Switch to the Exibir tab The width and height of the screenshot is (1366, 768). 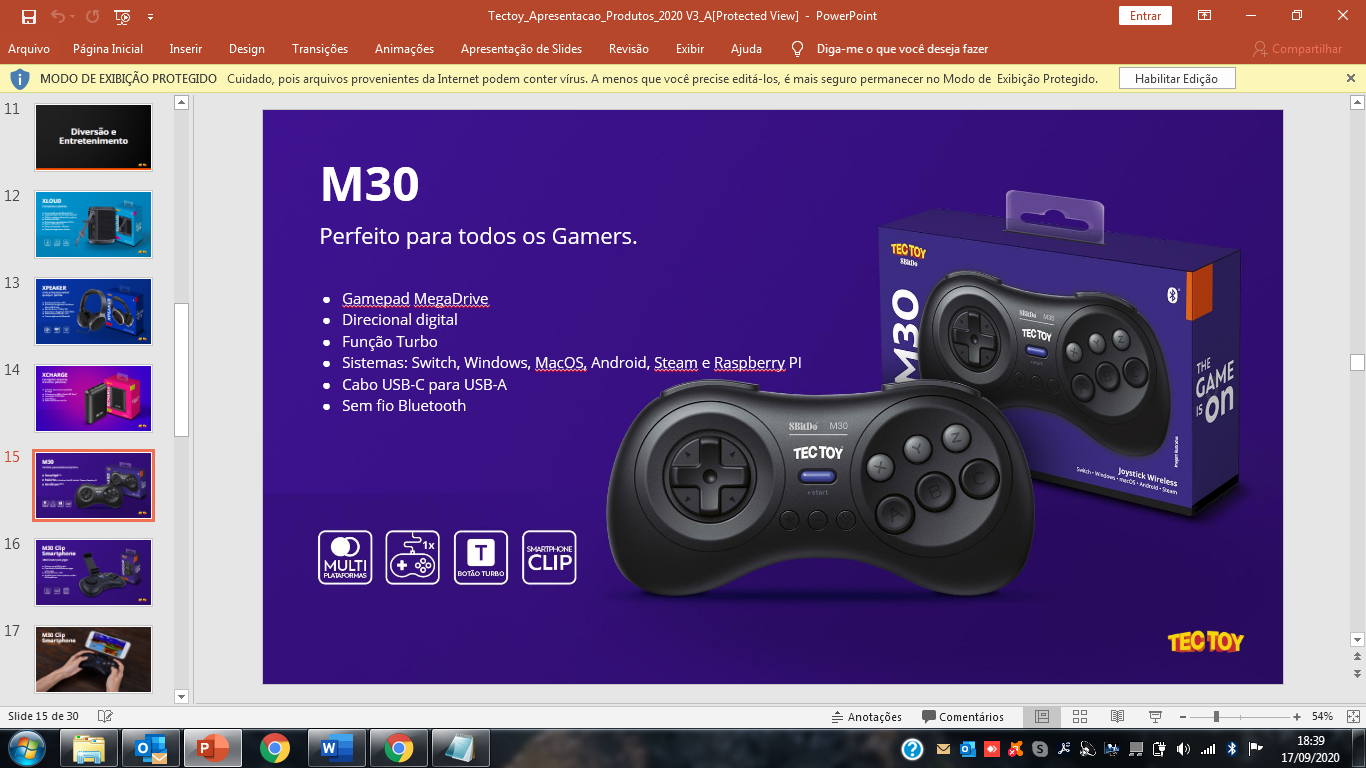[690, 48]
